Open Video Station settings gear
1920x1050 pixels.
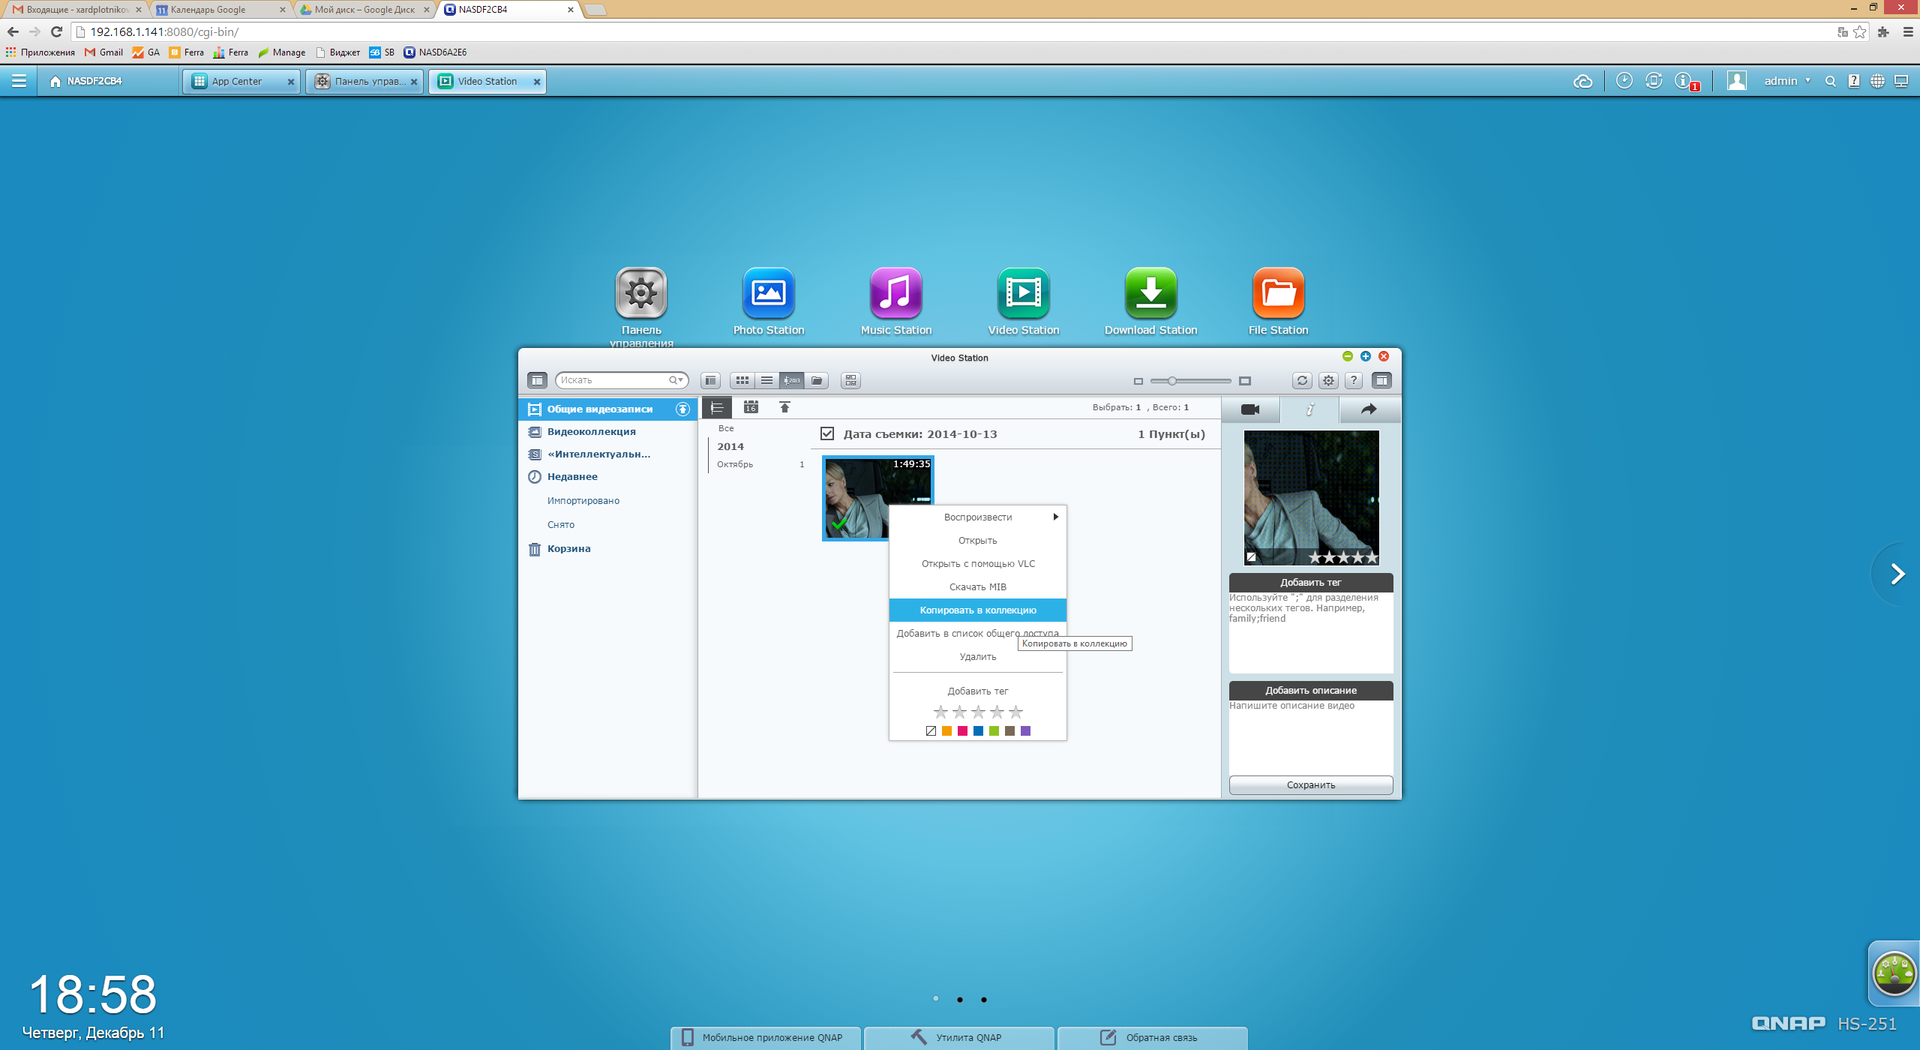click(1328, 381)
